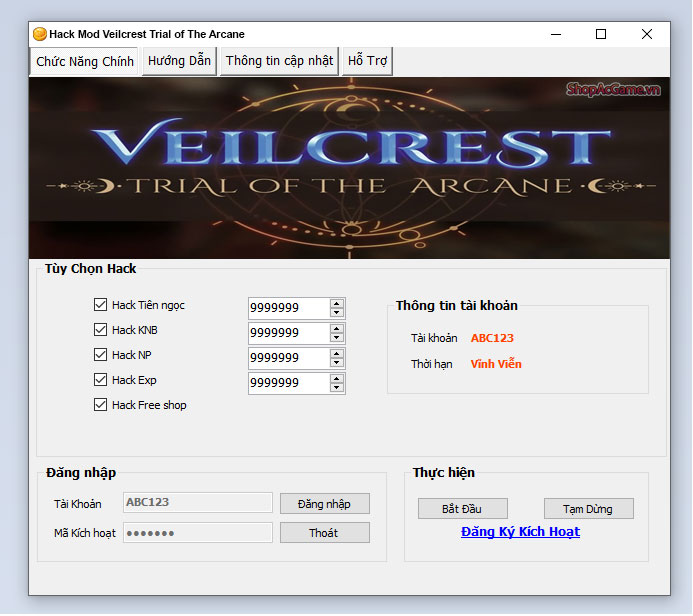Viewport: 693px width, 616px height.
Task: Switch to the Chức Năng Chính tab
Action: point(84,61)
